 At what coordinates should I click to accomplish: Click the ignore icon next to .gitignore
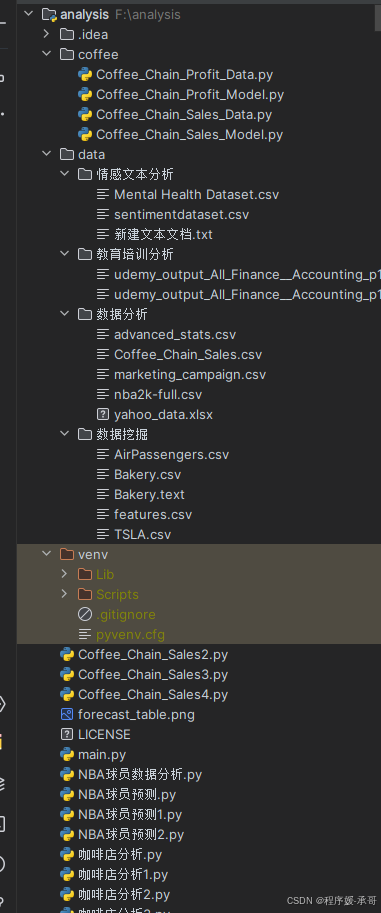click(x=85, y=614)
